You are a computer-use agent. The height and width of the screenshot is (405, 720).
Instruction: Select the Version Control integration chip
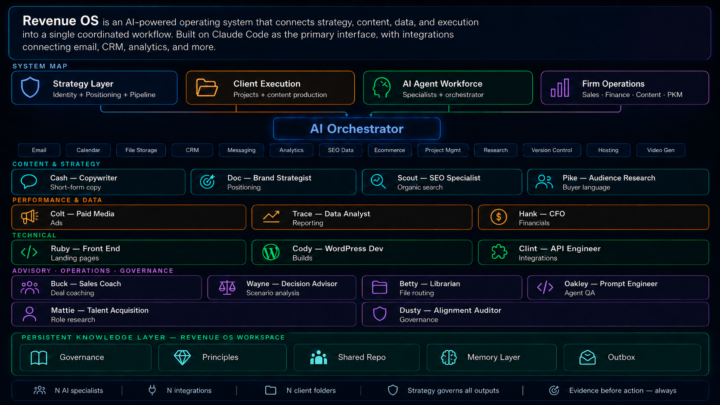click(551, 150)
